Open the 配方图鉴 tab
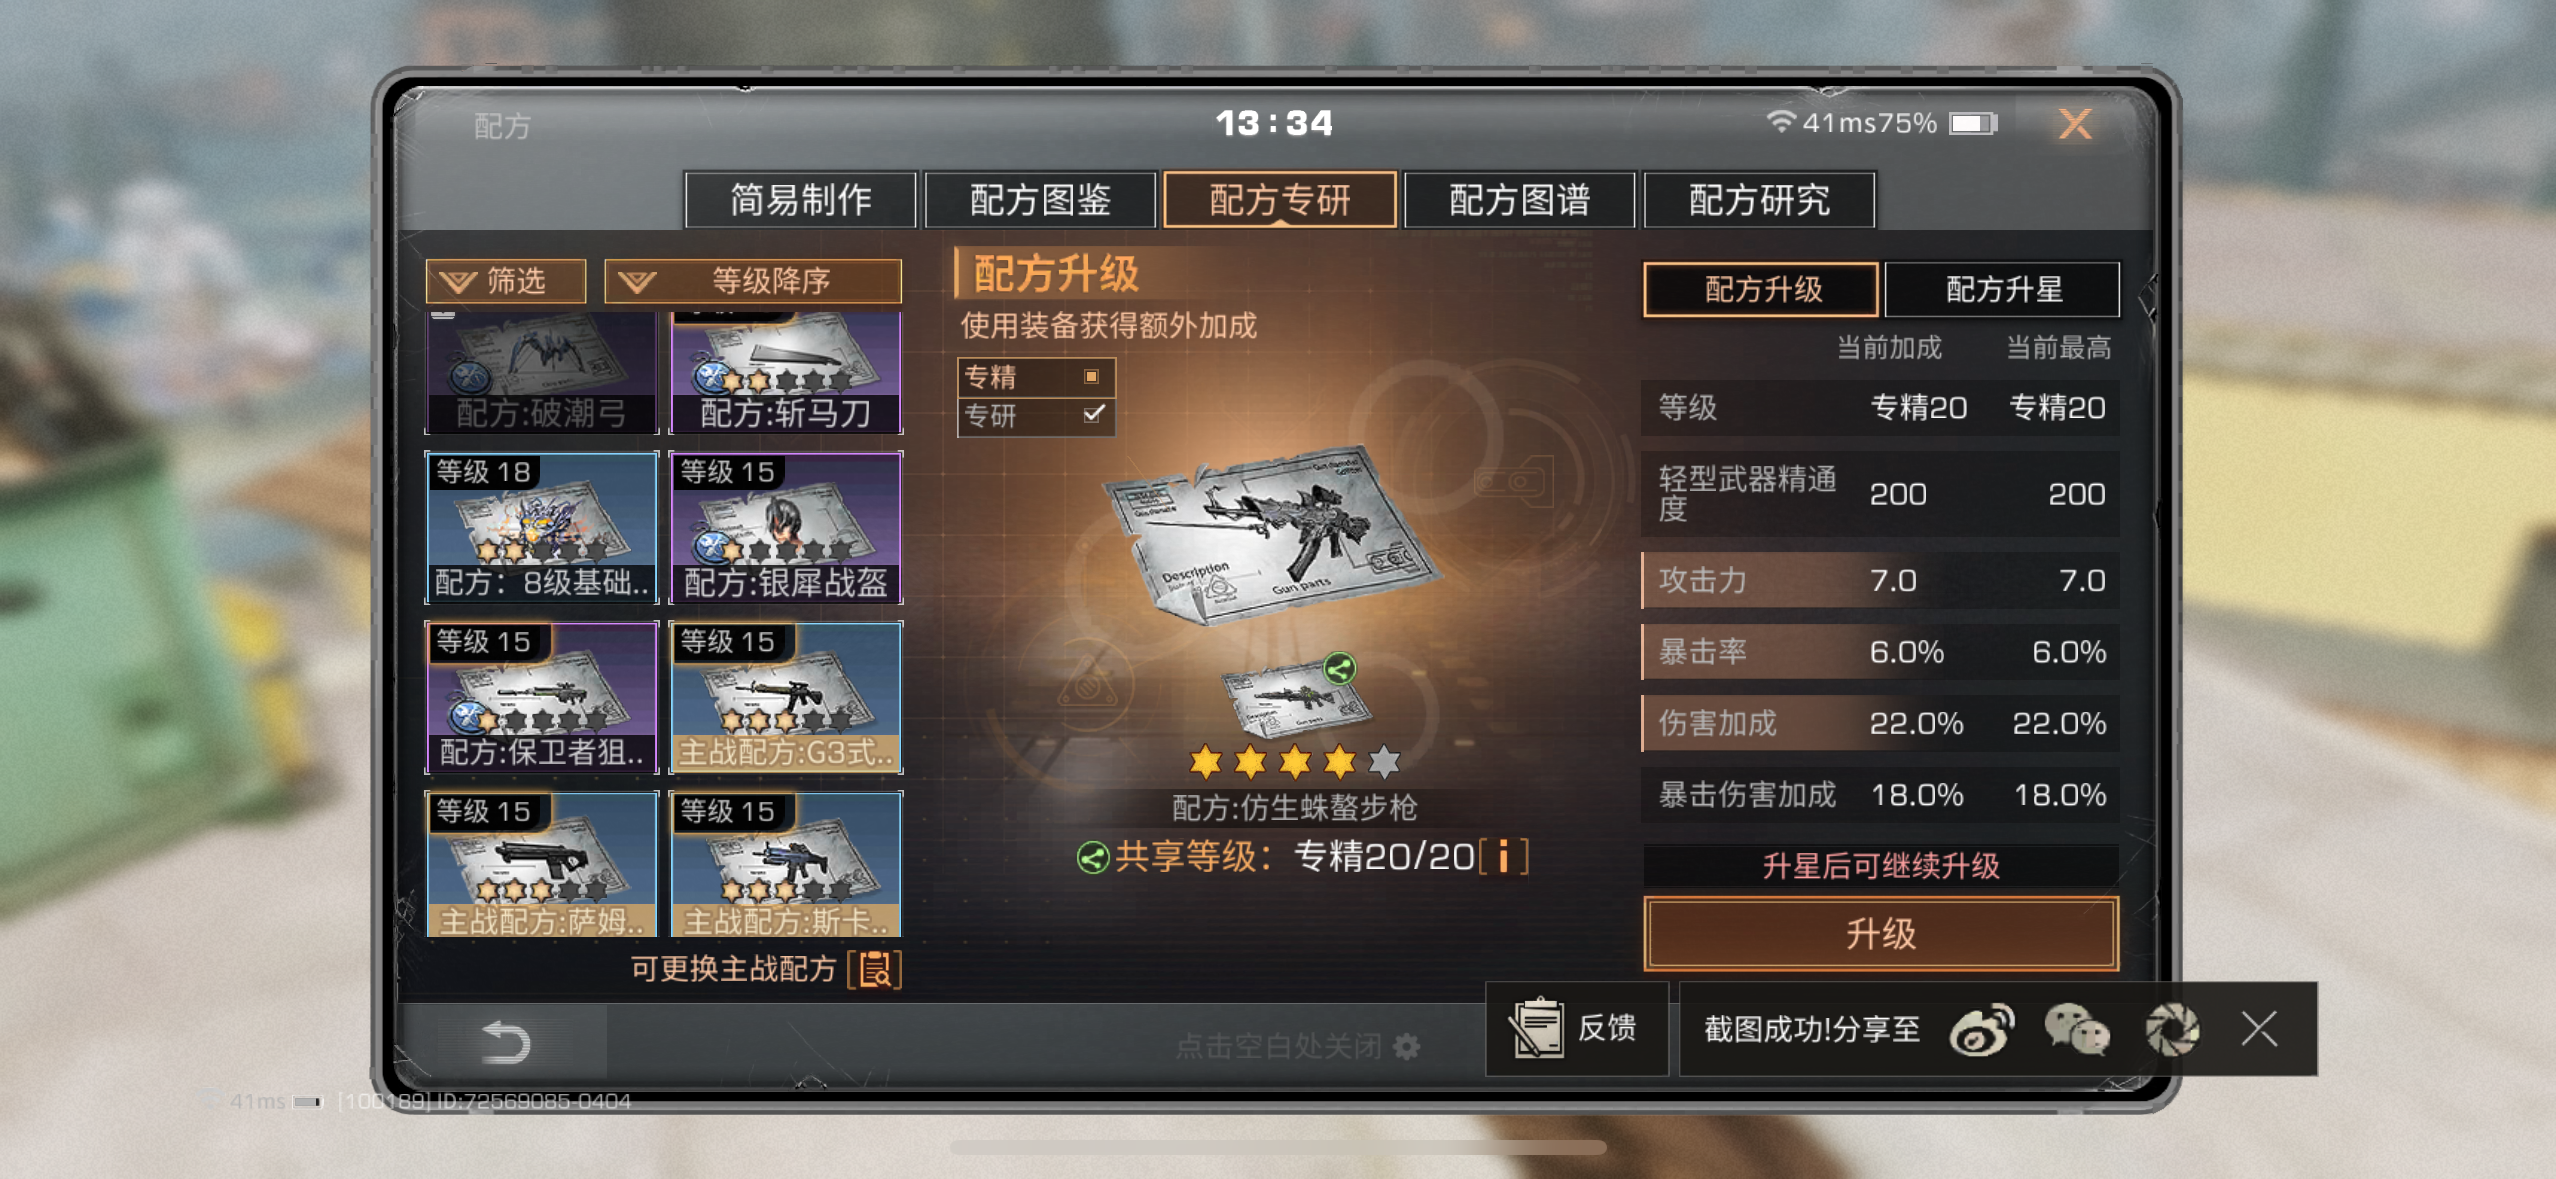The height and width of the screenshot is (1179, 2556). [1040, 200]
